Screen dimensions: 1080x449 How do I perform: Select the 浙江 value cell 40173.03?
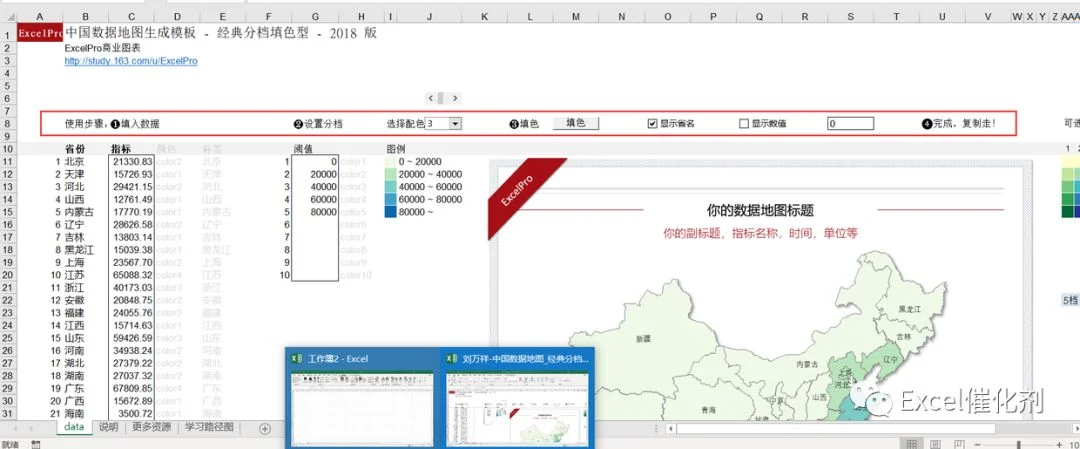click(x=132, y=288)
